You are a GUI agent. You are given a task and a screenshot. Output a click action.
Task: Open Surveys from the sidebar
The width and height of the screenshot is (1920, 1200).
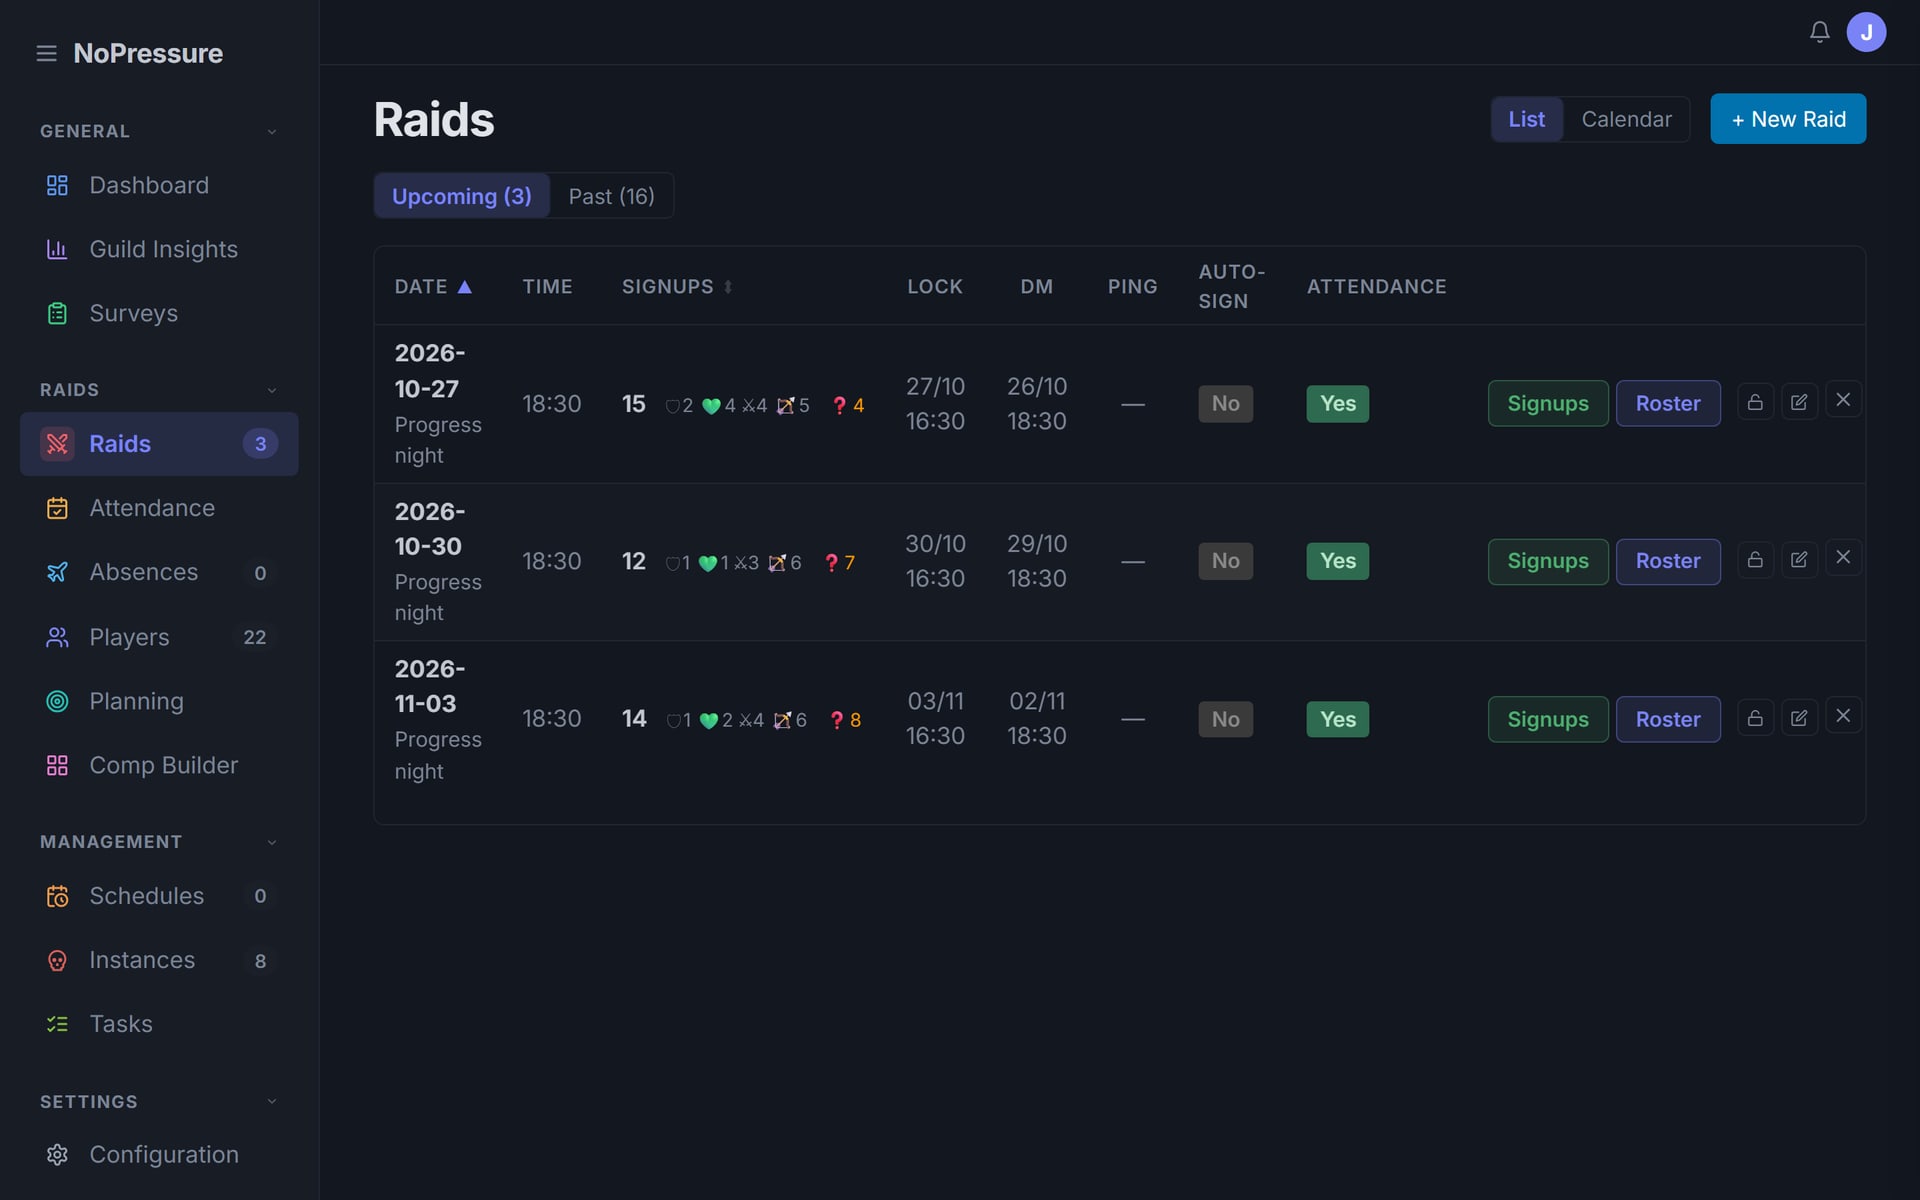[159, 313]
